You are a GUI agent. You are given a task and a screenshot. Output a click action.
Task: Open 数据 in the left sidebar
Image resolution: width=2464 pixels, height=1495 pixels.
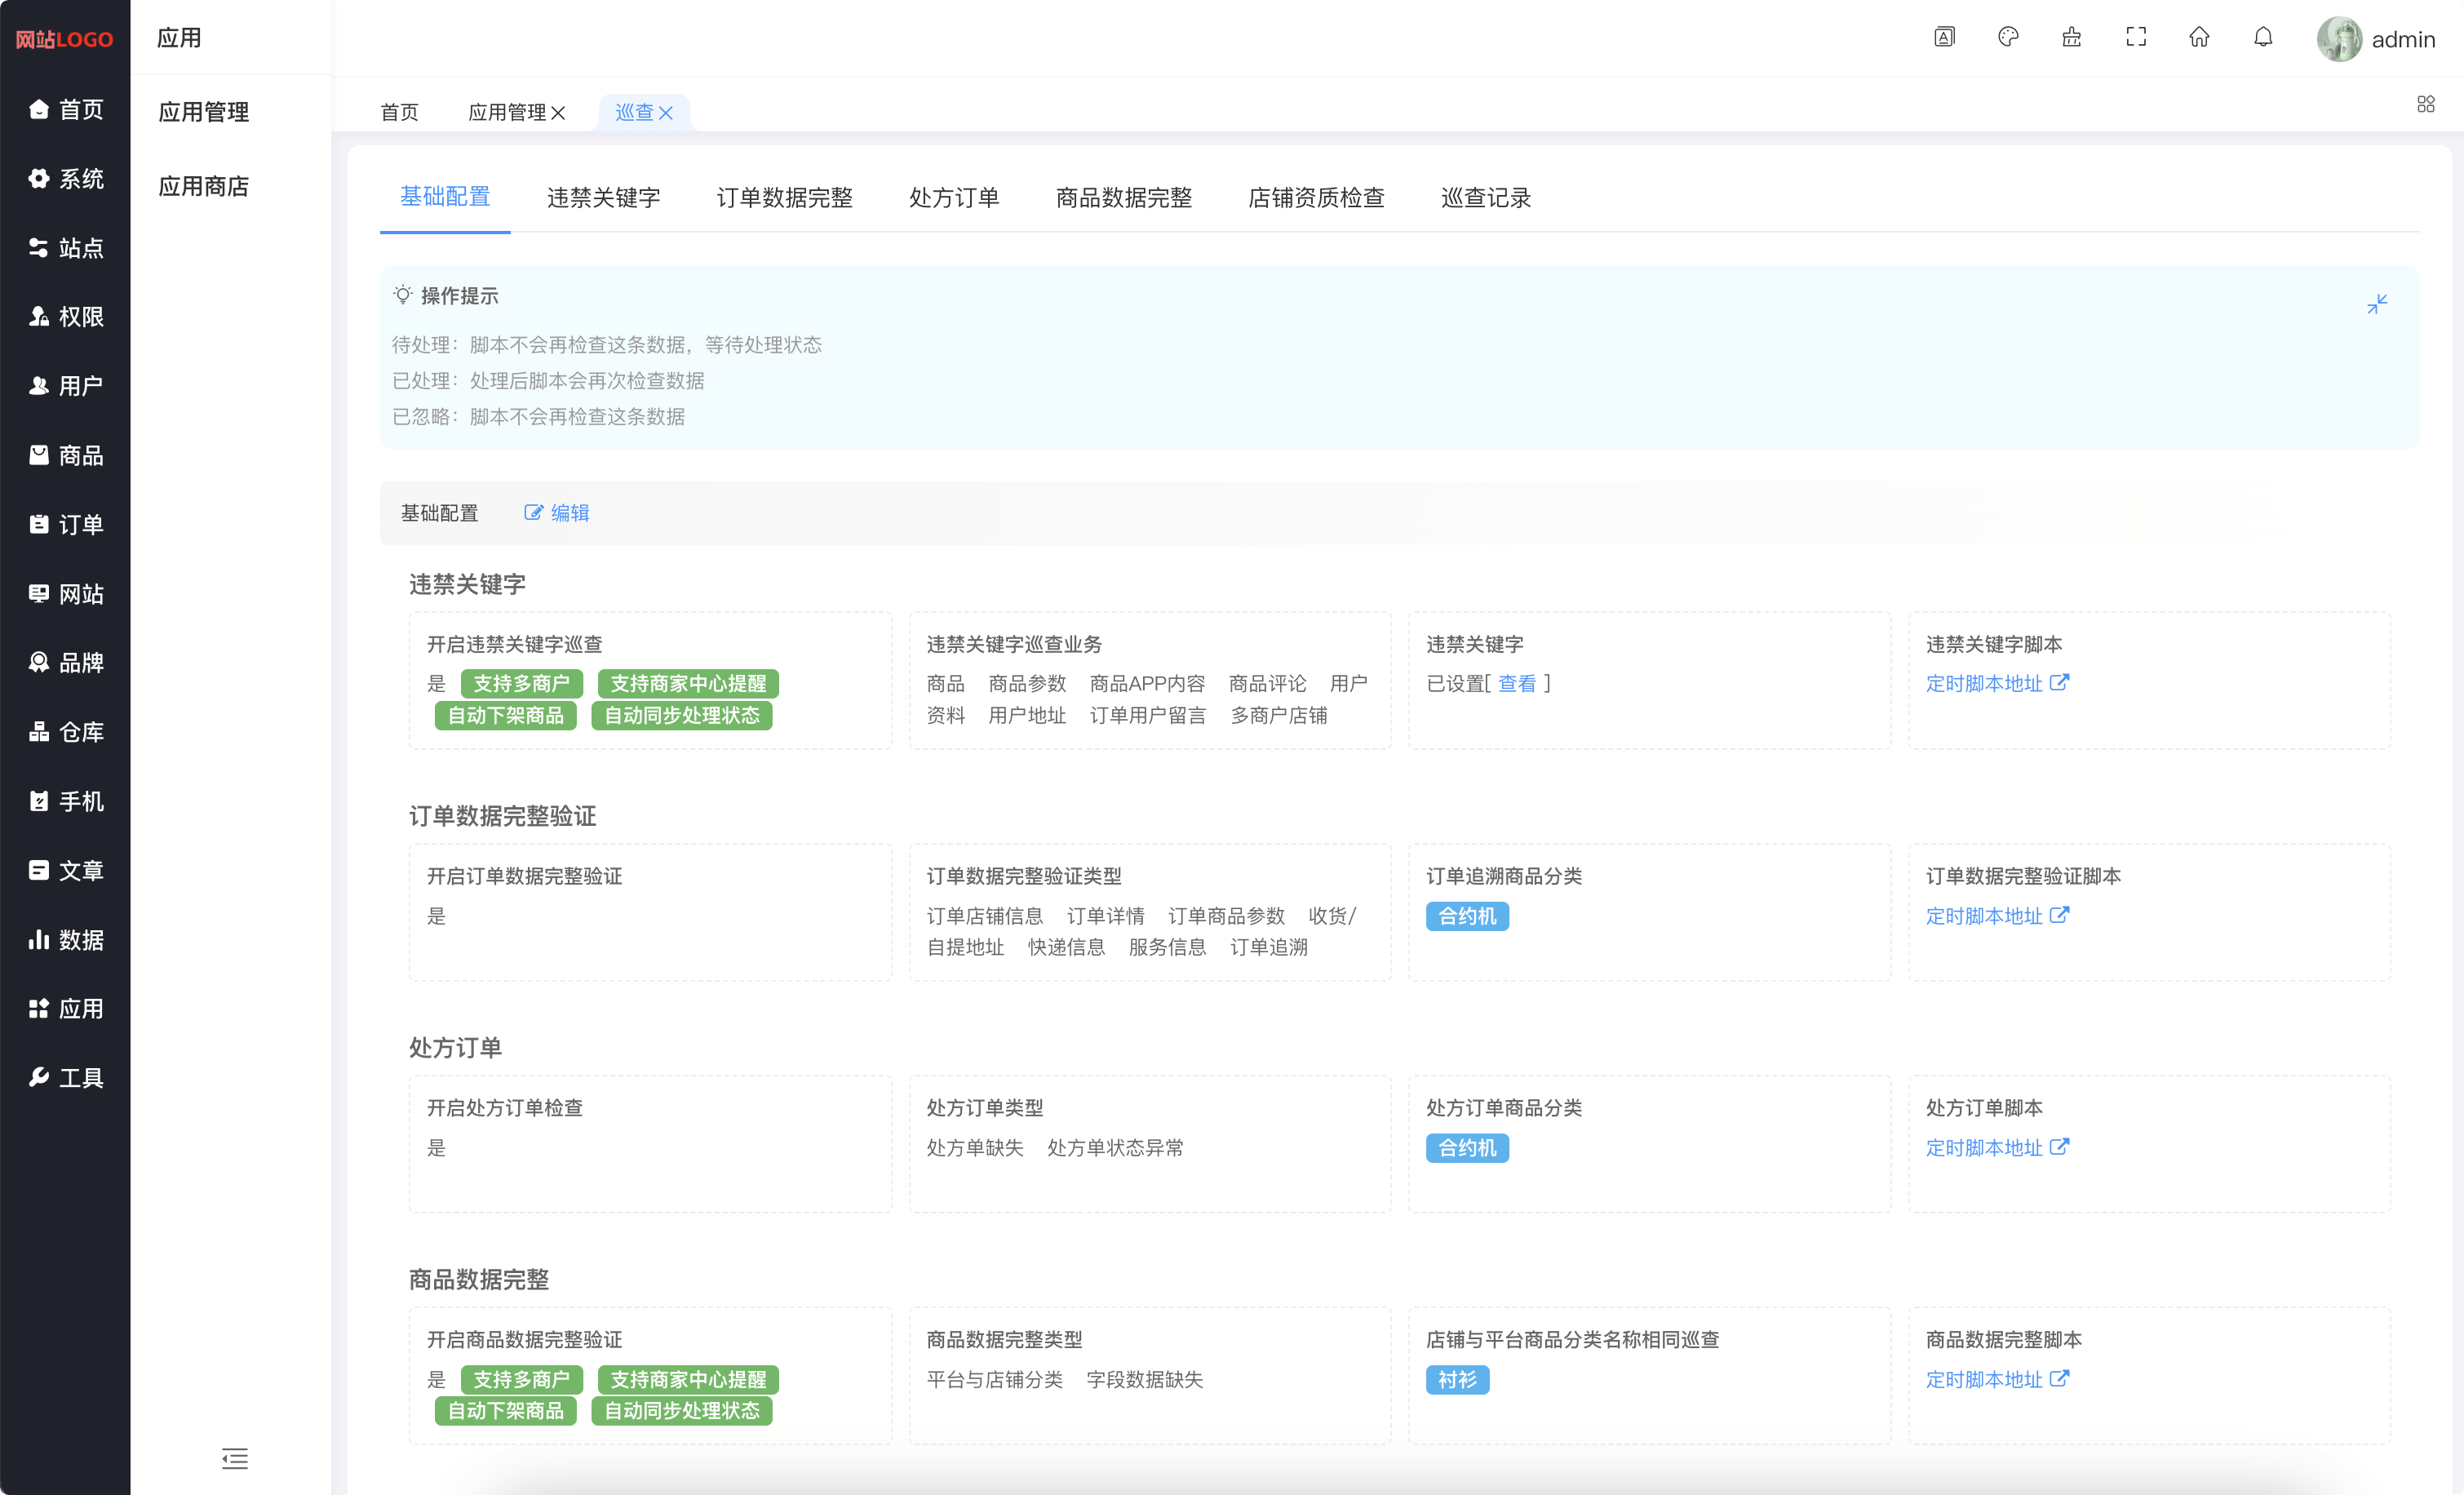(x=66, y=940)
